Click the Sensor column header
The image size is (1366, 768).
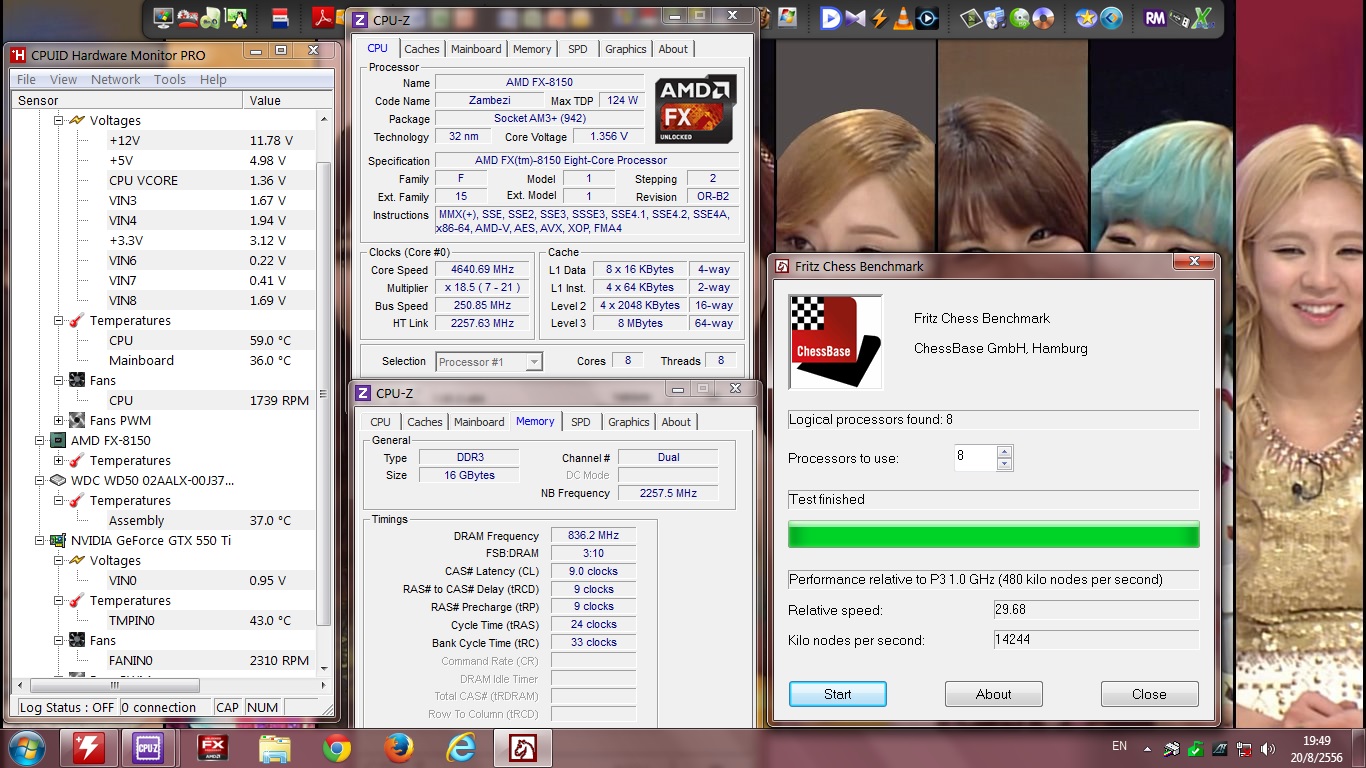127,100
